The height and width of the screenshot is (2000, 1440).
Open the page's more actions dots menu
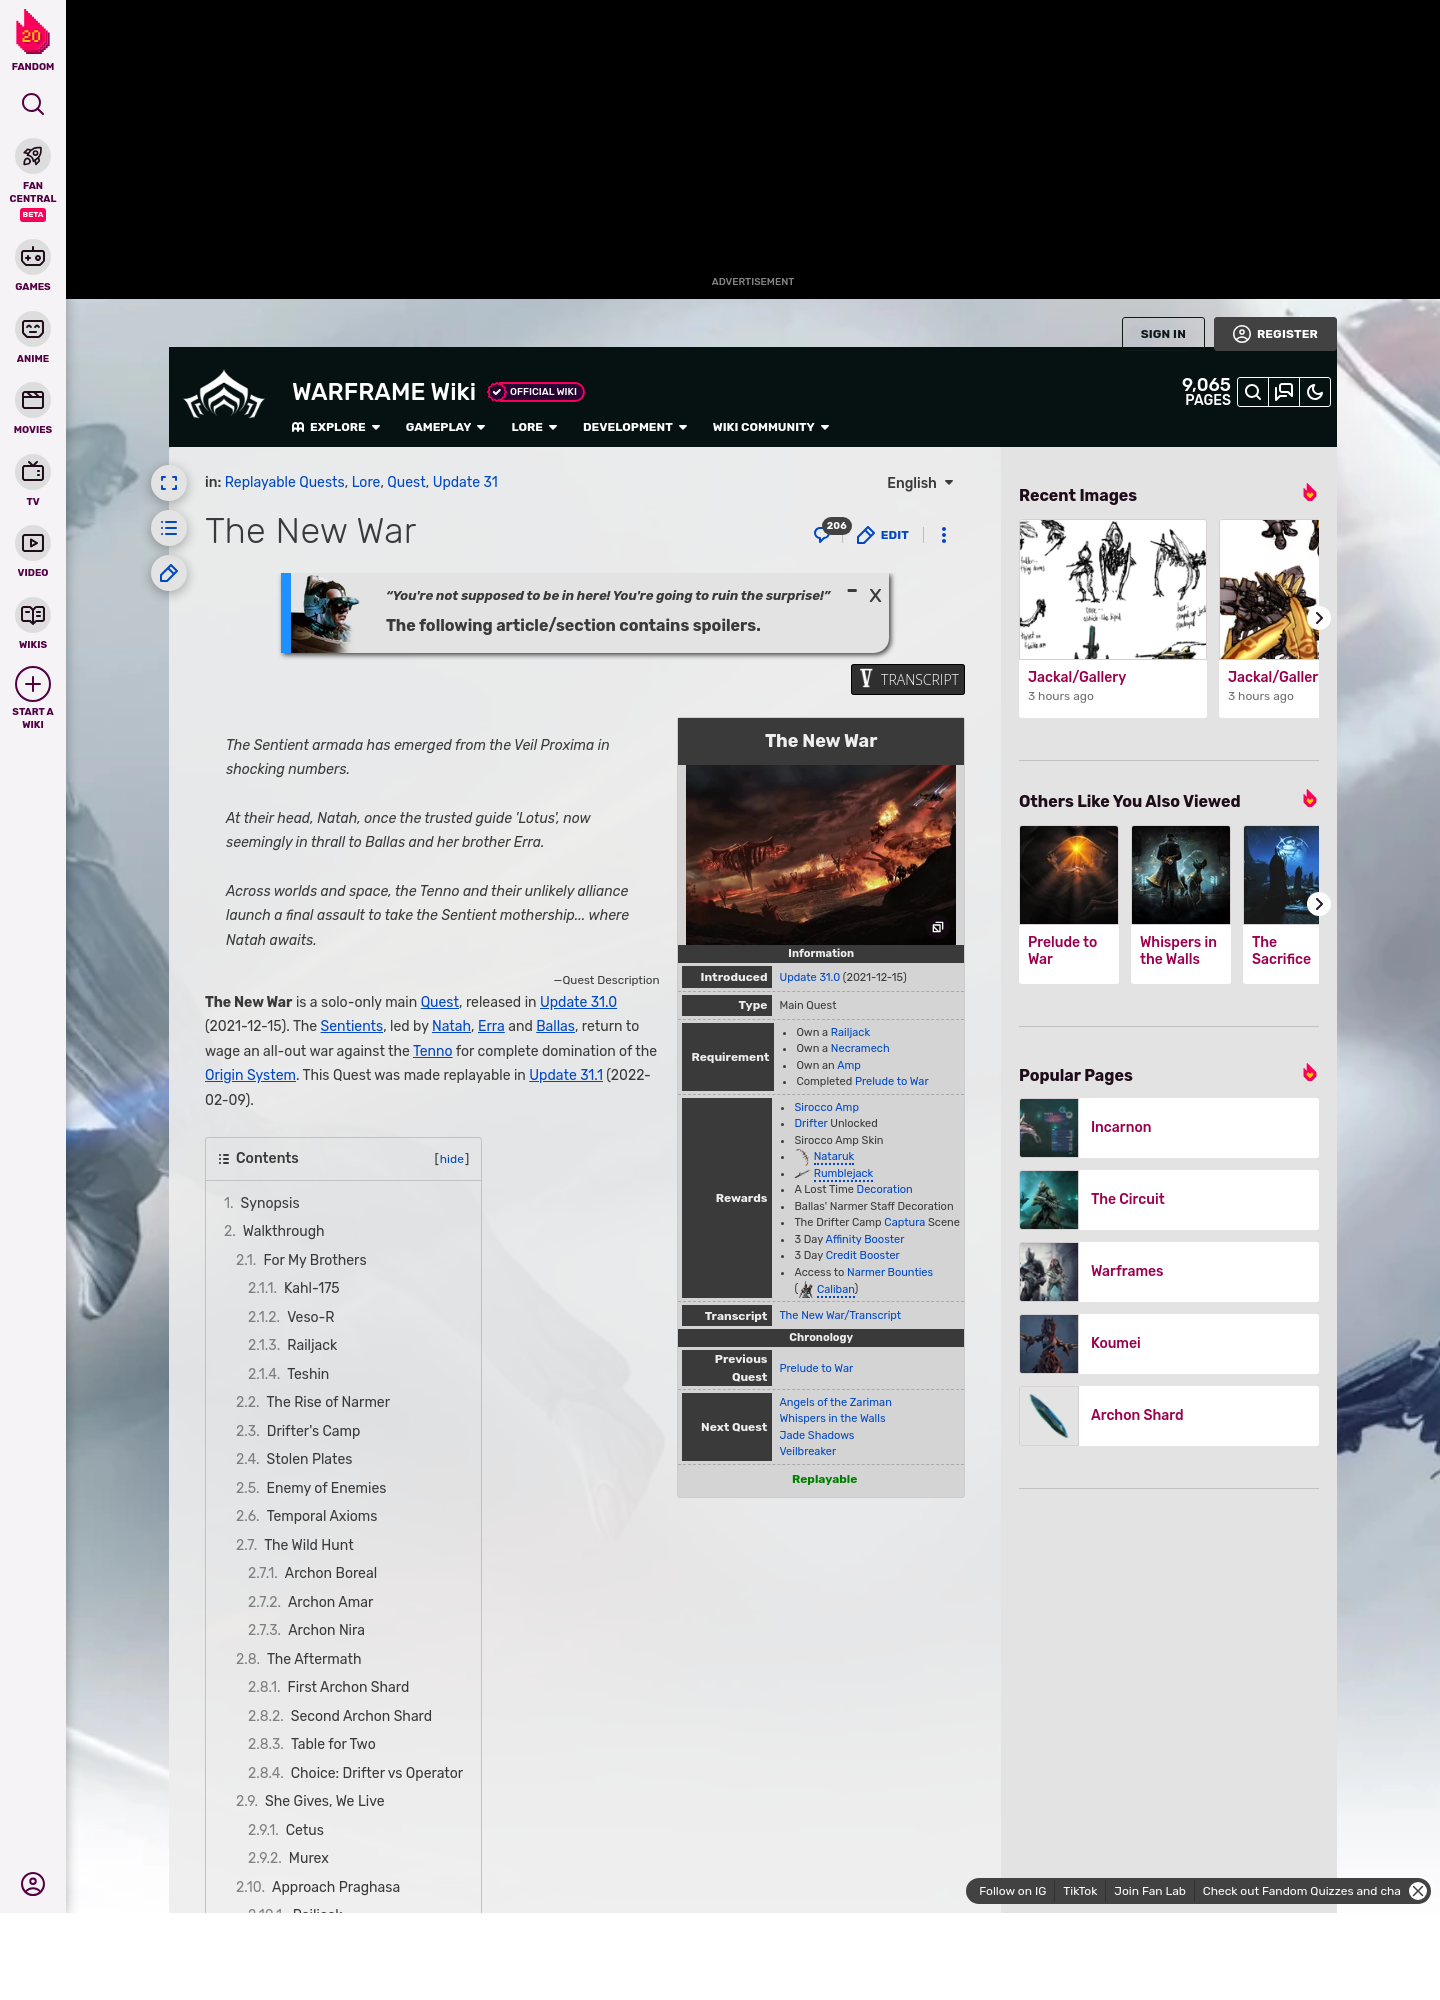[x=944, y=535]
